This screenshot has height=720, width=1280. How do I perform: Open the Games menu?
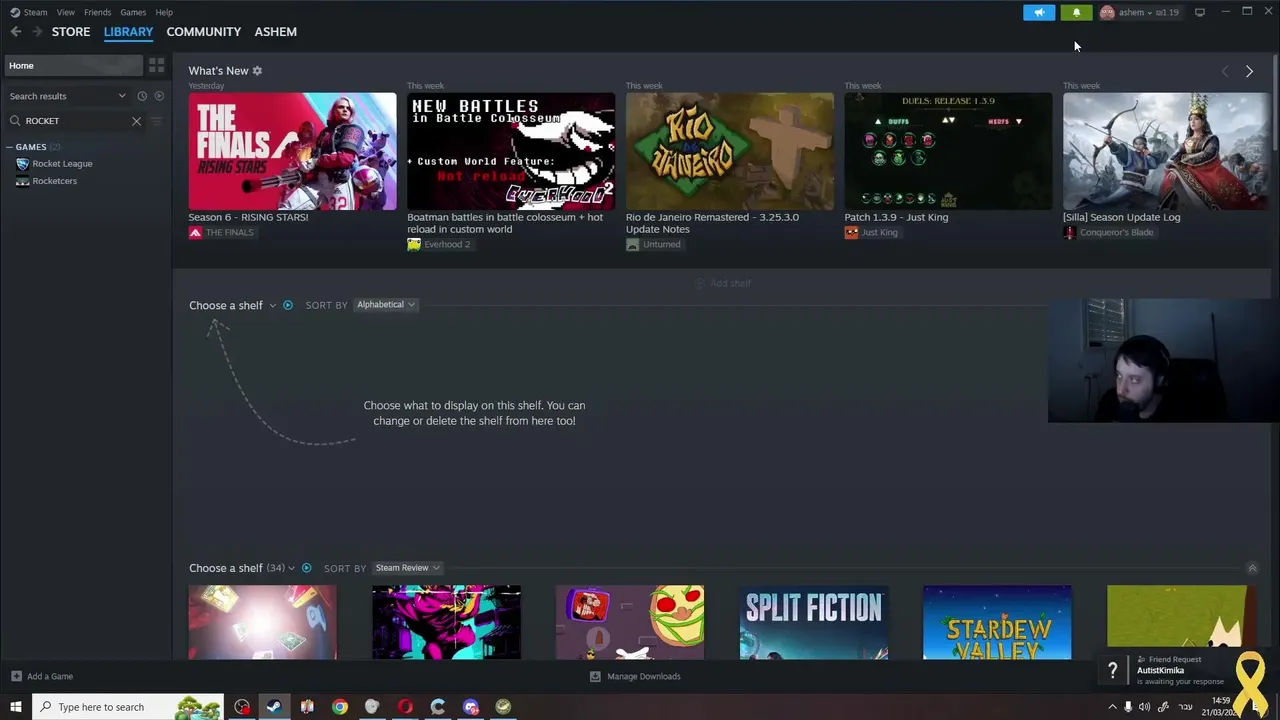[133, 12]
